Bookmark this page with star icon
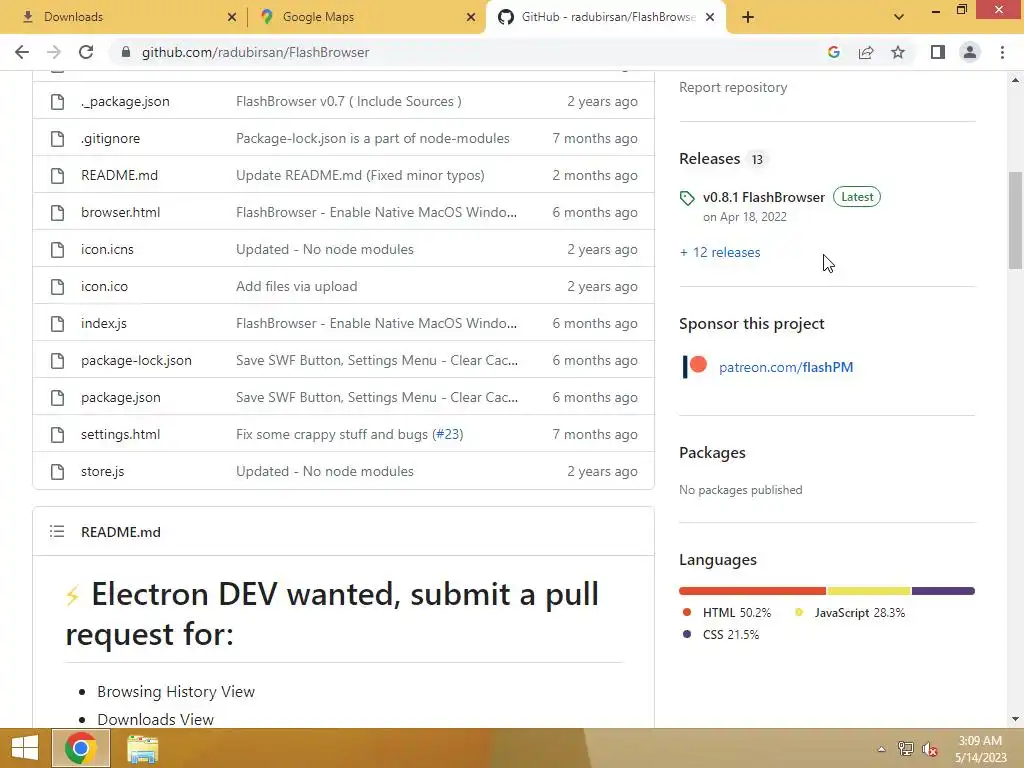 click(x=898, y=52)
